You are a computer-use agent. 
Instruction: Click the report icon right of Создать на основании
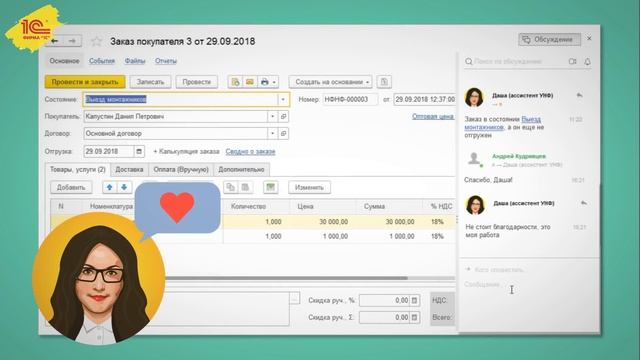pyautogui.click(x=384, y=82)
